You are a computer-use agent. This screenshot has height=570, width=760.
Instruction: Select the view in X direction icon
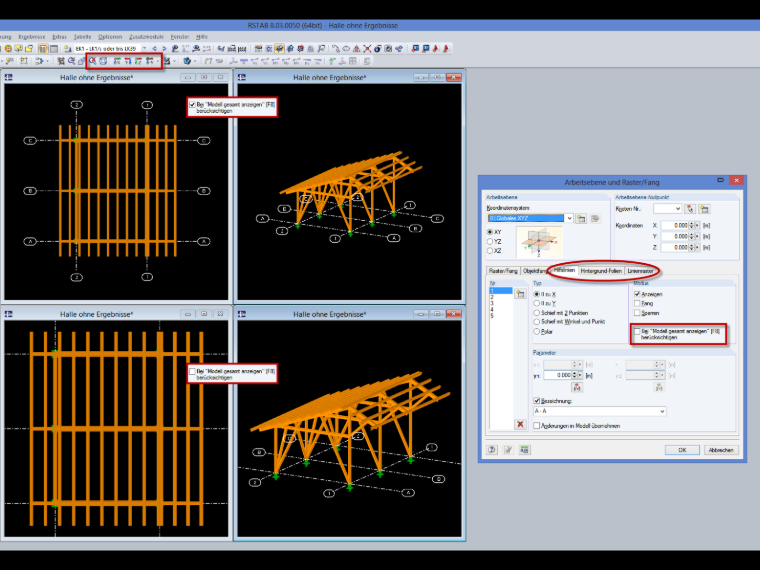pos(117,61)
